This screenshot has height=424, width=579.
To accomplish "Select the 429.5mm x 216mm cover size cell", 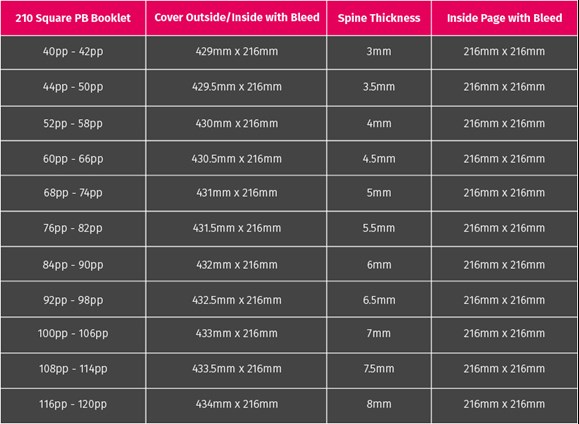I will click(236, 87).
